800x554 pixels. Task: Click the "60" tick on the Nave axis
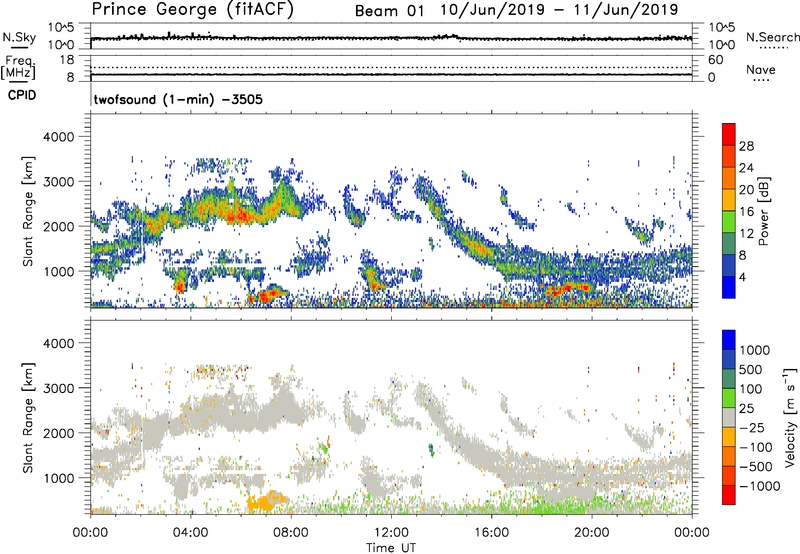point(715,60)
